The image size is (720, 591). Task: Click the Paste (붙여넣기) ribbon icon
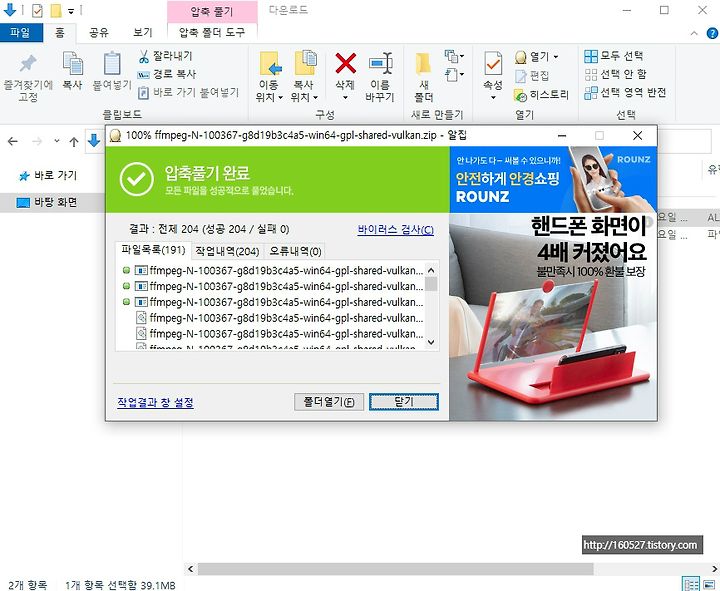coord(112,64)
